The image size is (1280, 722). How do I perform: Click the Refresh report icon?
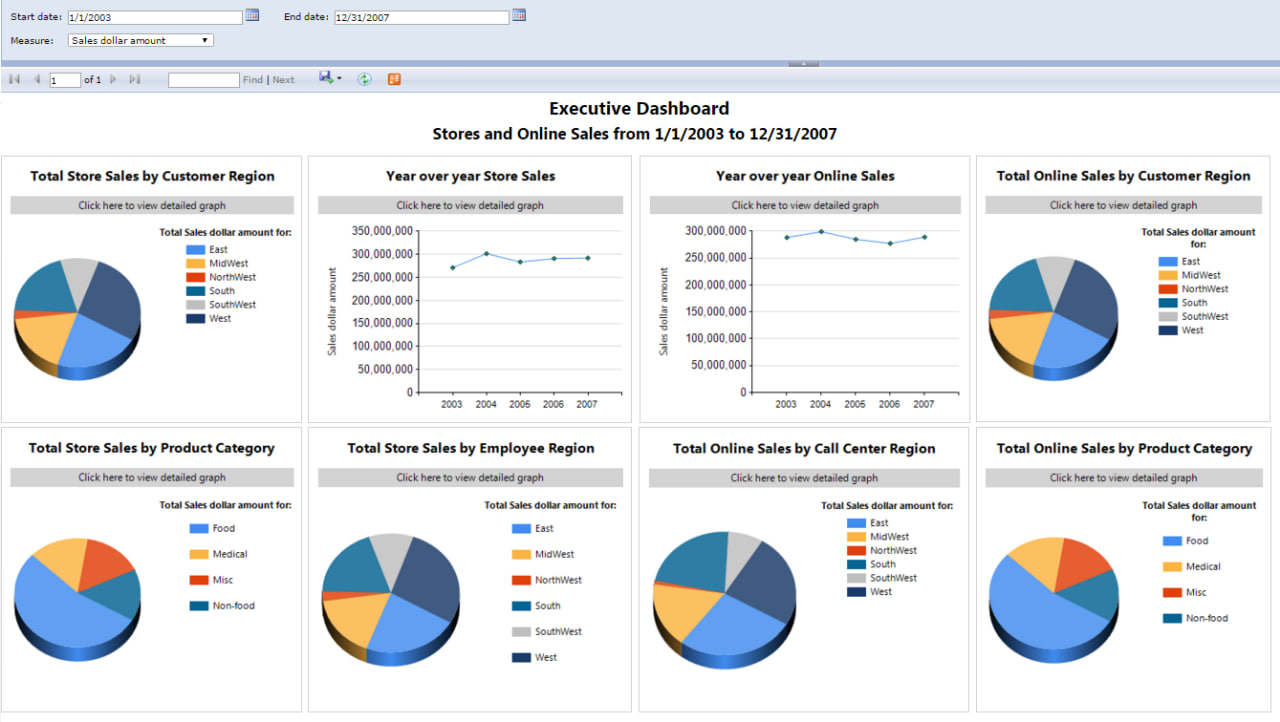(364, 79)
